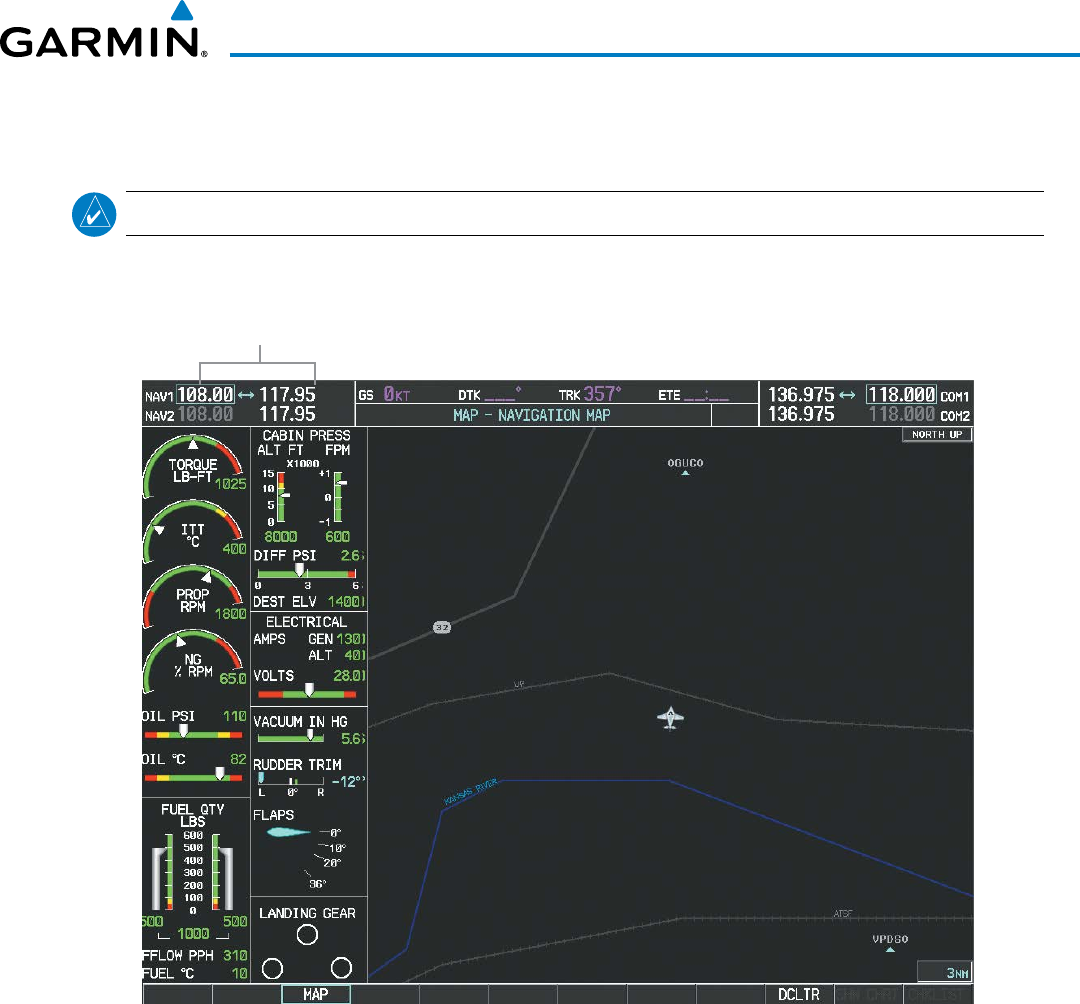Screen dimensions: 1080x1004
Task: Click the left main gear indicator circle
Action: (272, 968)
